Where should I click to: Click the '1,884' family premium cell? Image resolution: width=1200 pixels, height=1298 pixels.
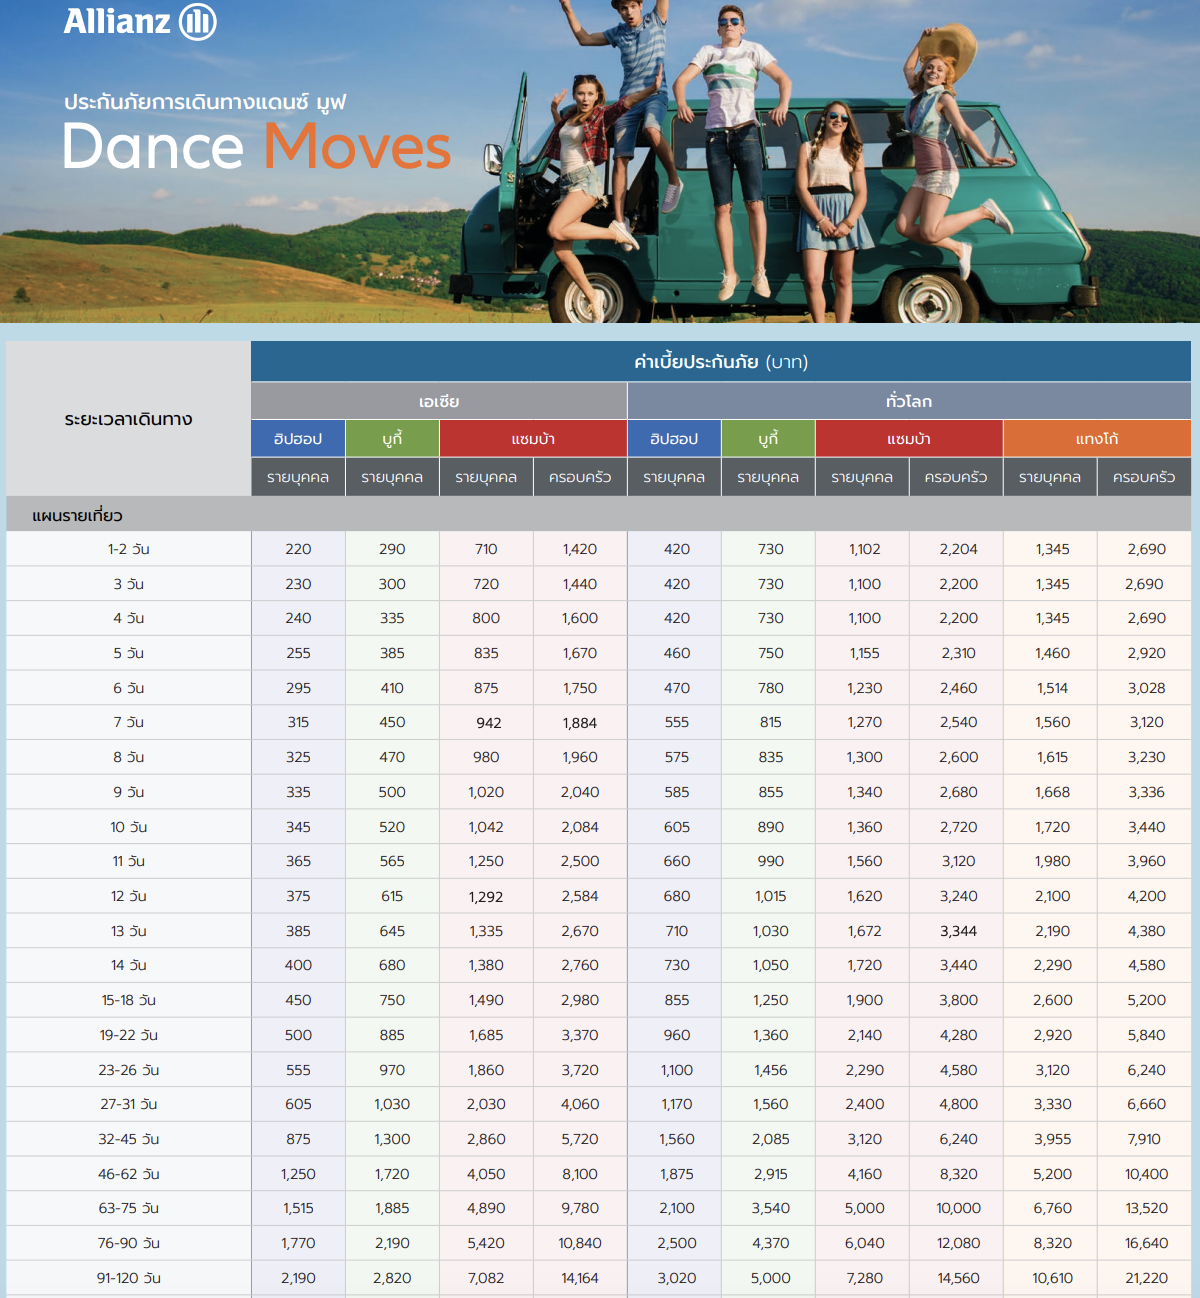point(580,723)
